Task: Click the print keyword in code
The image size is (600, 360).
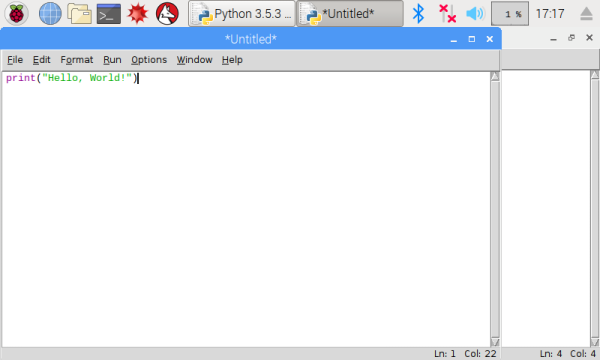Action: 21,78
